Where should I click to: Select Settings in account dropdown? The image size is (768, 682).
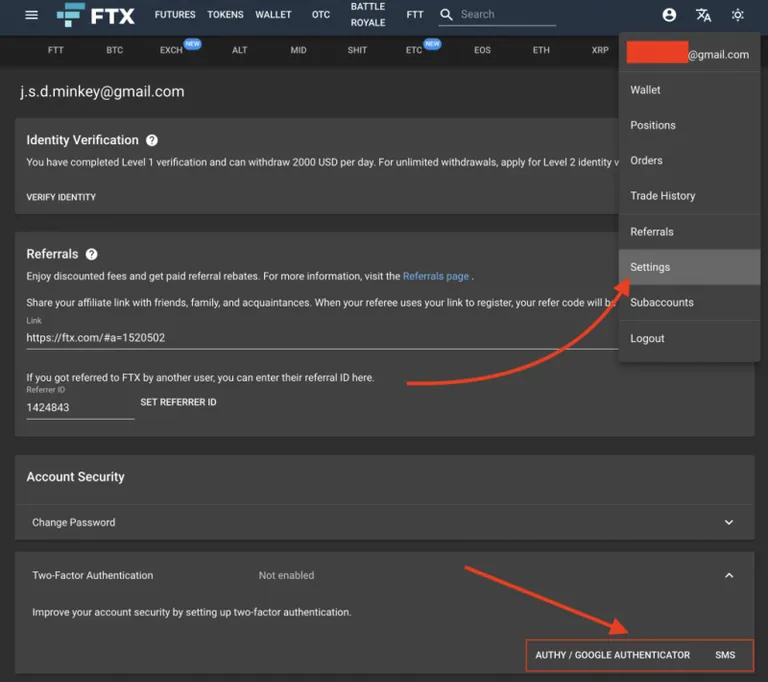point(689,267)
